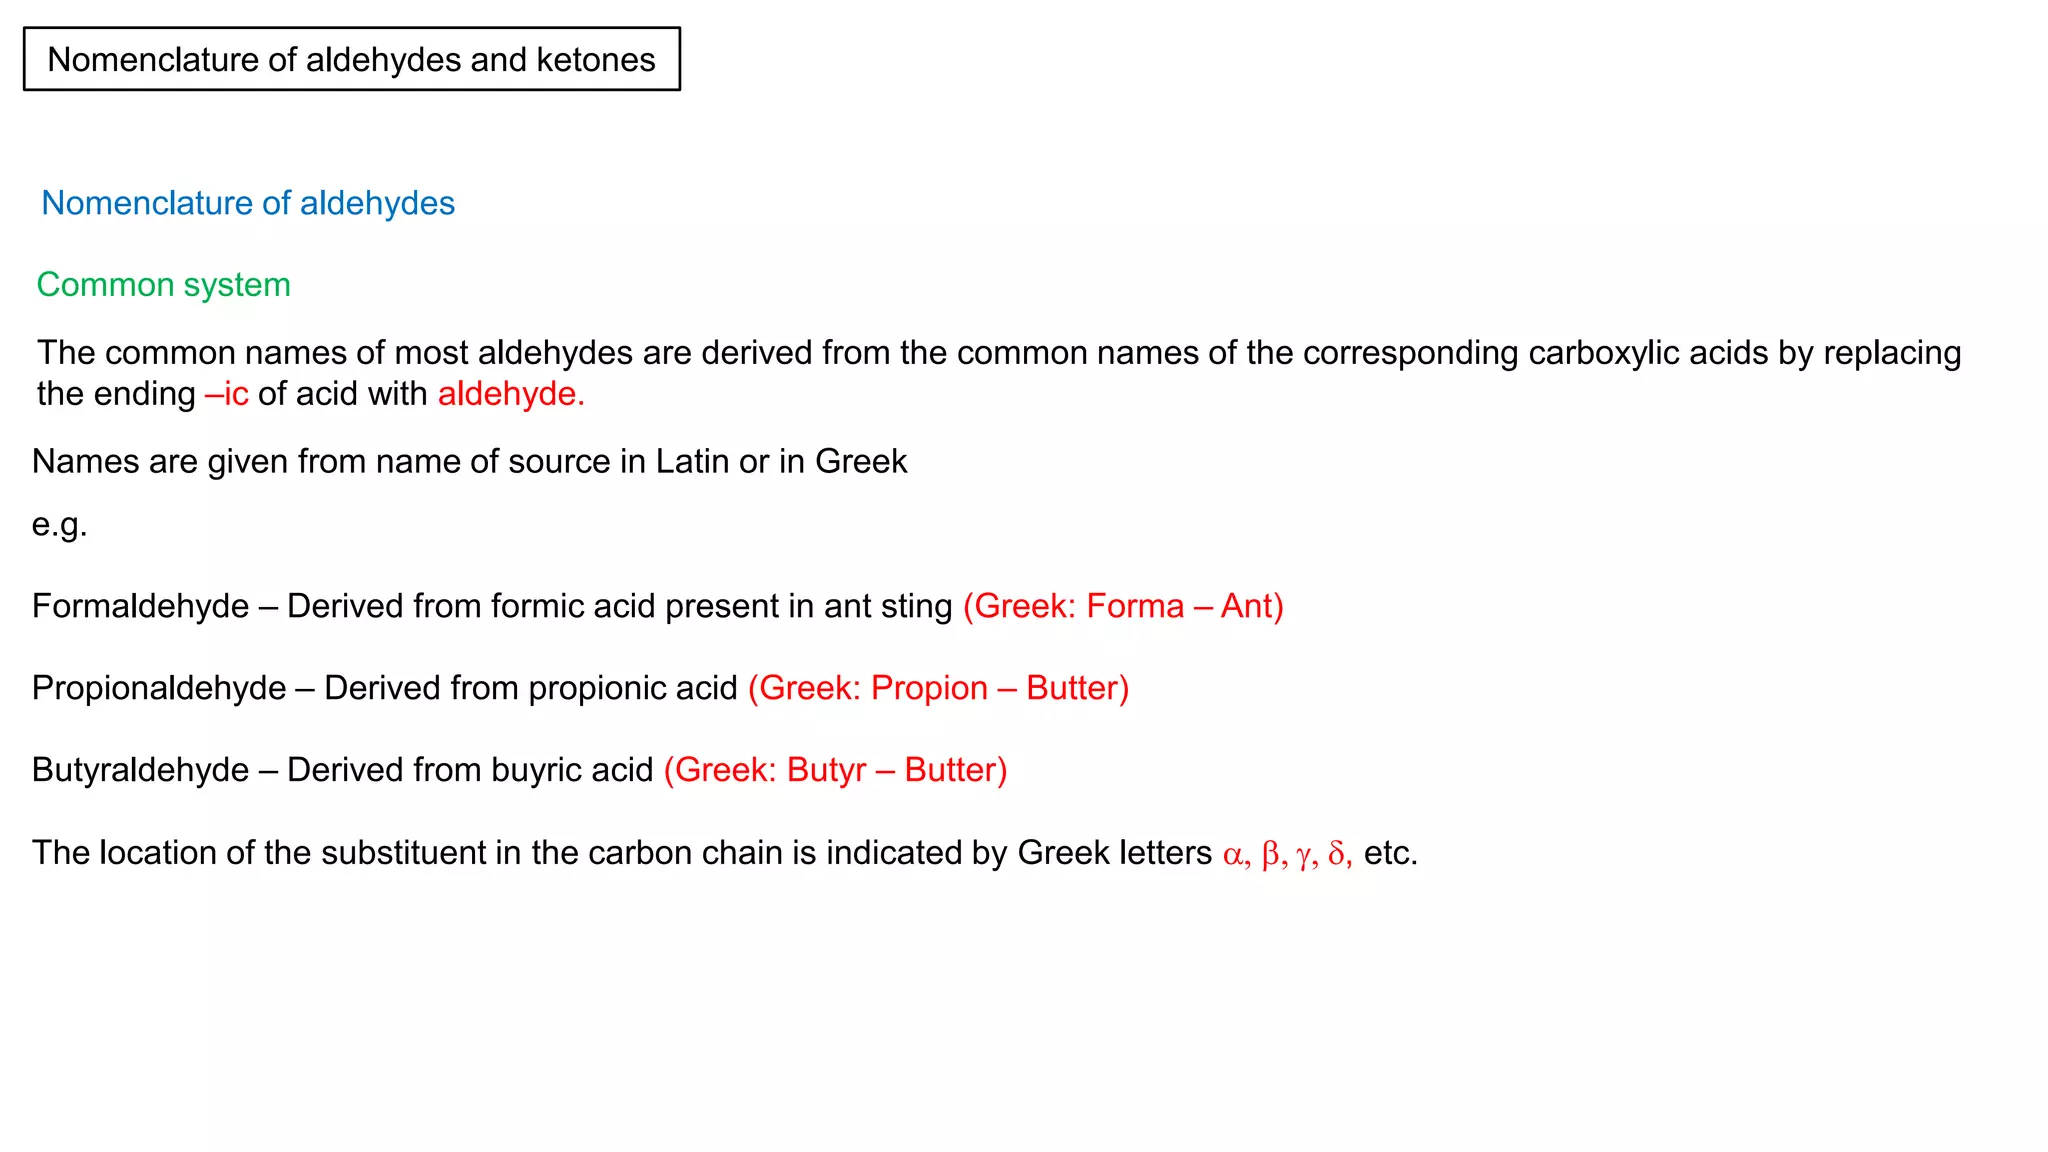Viewport: 2048px width, 1152px height.
Task: Click the word 'Formaldehyde'
Action: [x=140, y=606]
